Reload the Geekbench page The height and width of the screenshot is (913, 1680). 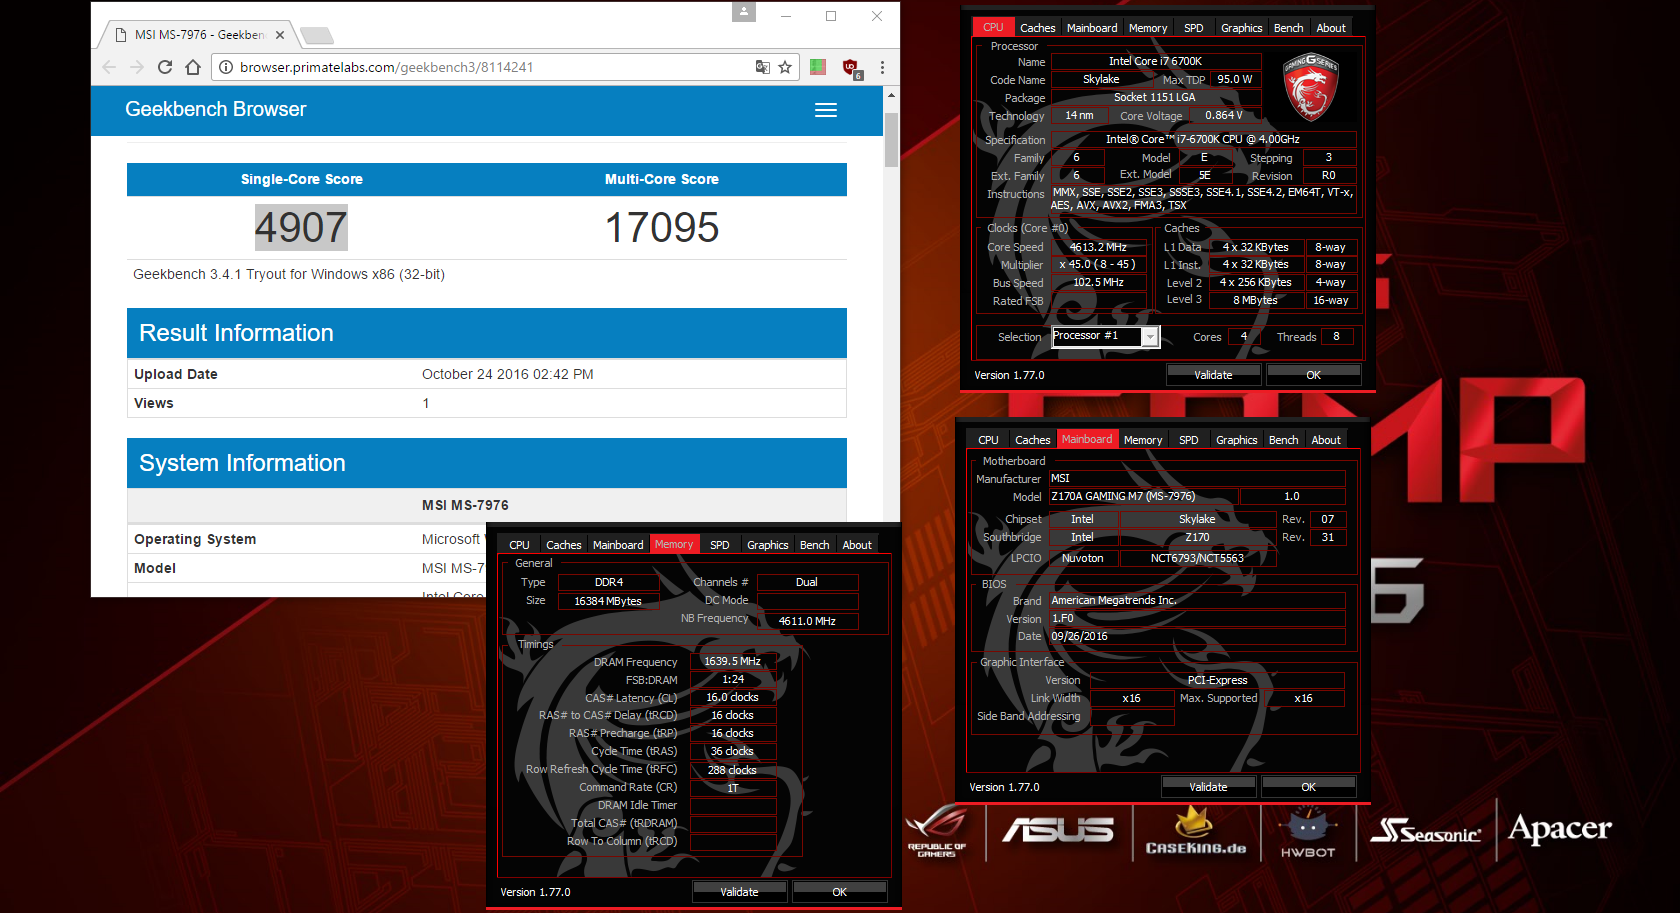[165, 67]
